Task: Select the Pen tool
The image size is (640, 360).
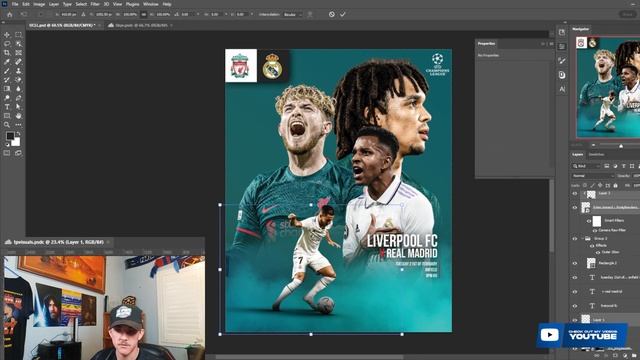Action: [18, 98]
